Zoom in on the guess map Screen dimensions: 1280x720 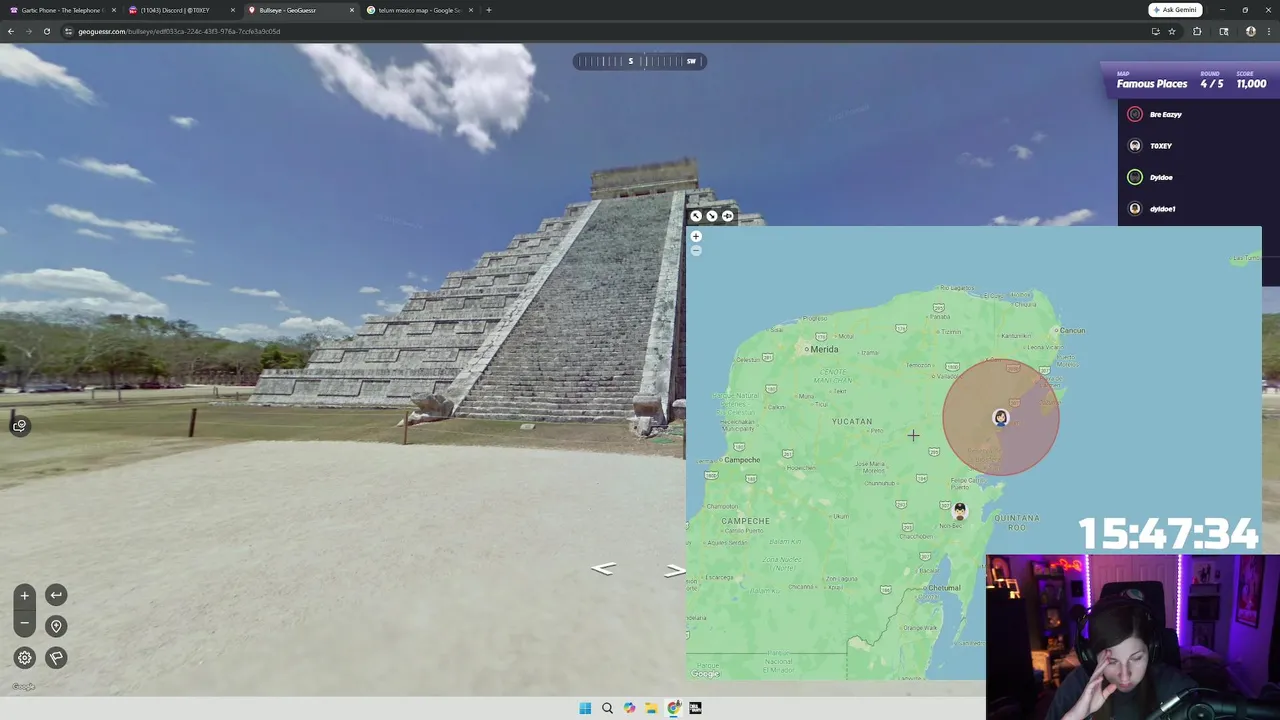point(696,237)
